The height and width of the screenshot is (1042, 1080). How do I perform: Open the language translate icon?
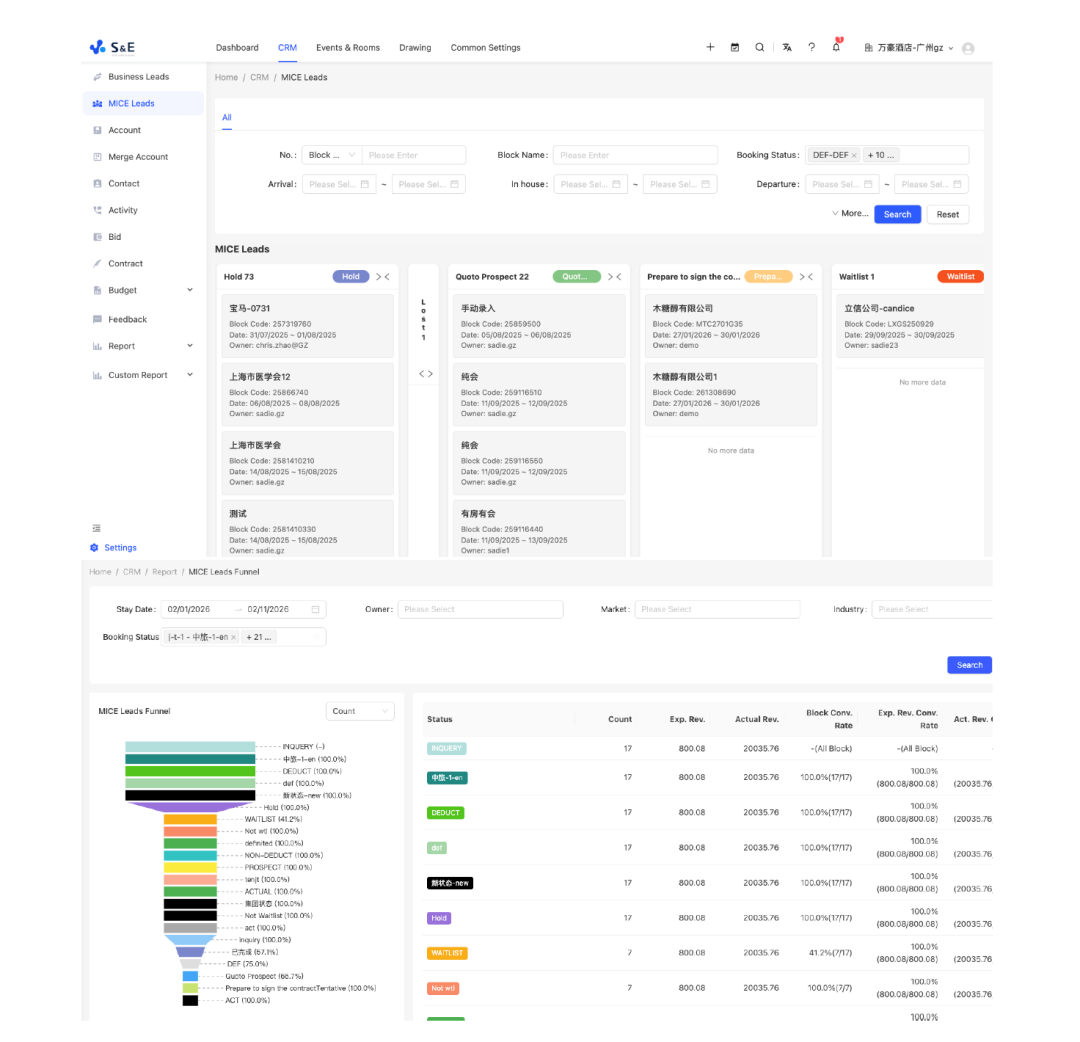(787, 48)
